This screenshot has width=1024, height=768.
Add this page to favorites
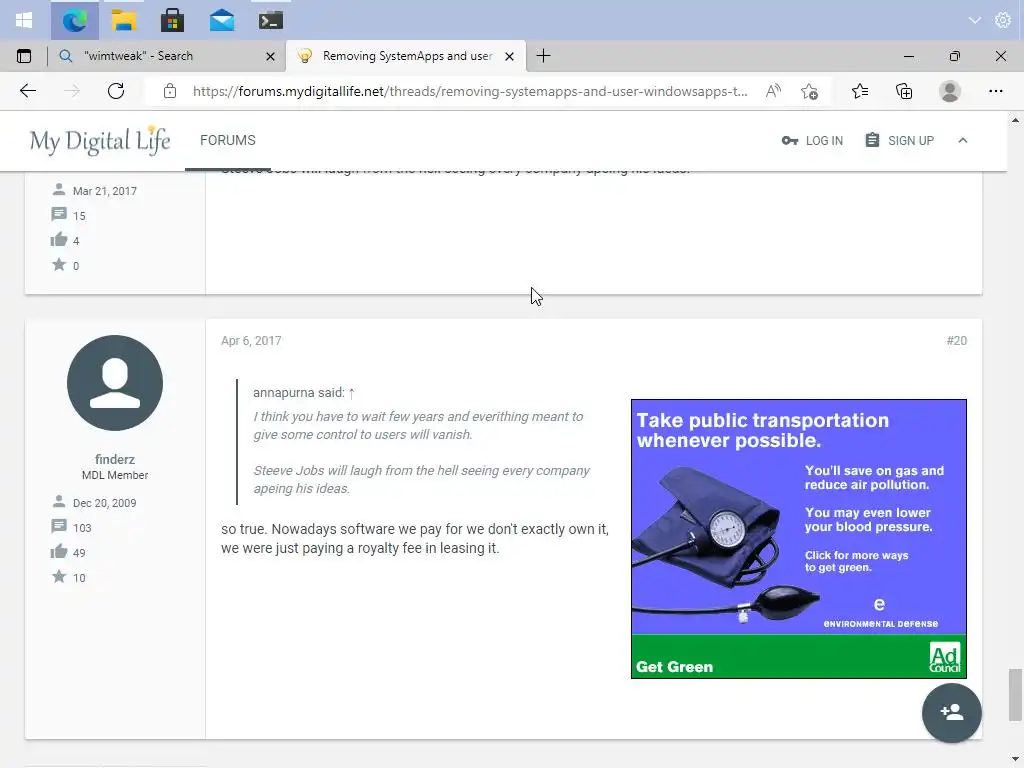coord(809,91)
